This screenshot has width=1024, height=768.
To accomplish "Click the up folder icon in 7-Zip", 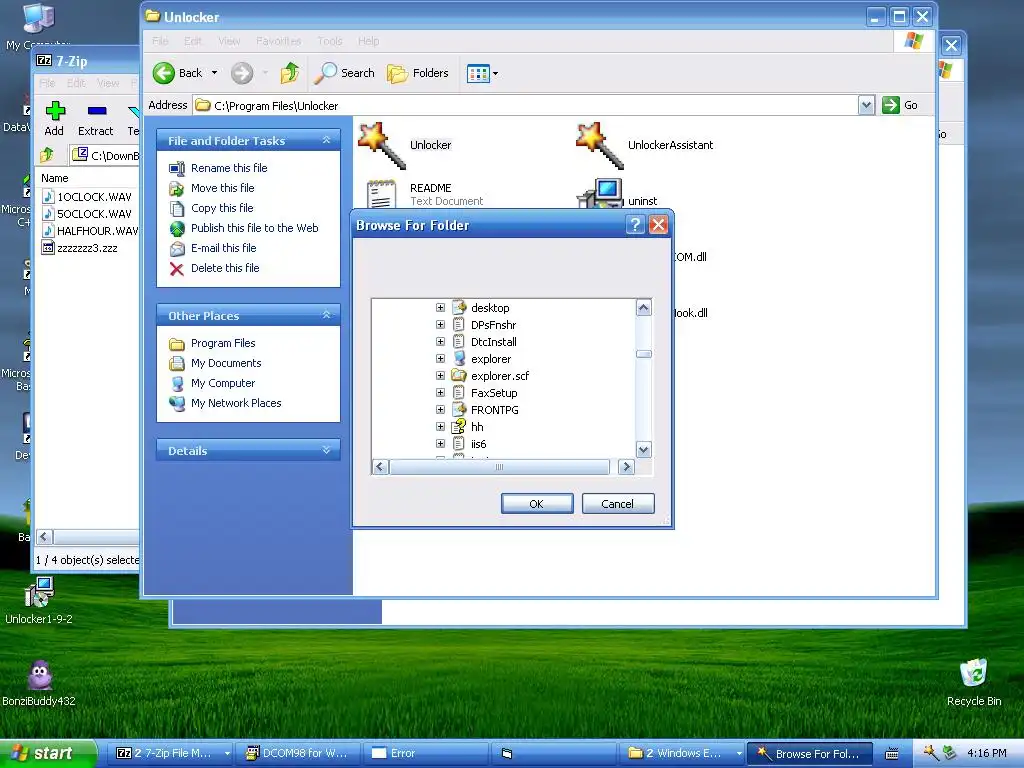I will (x=46, y=155).
